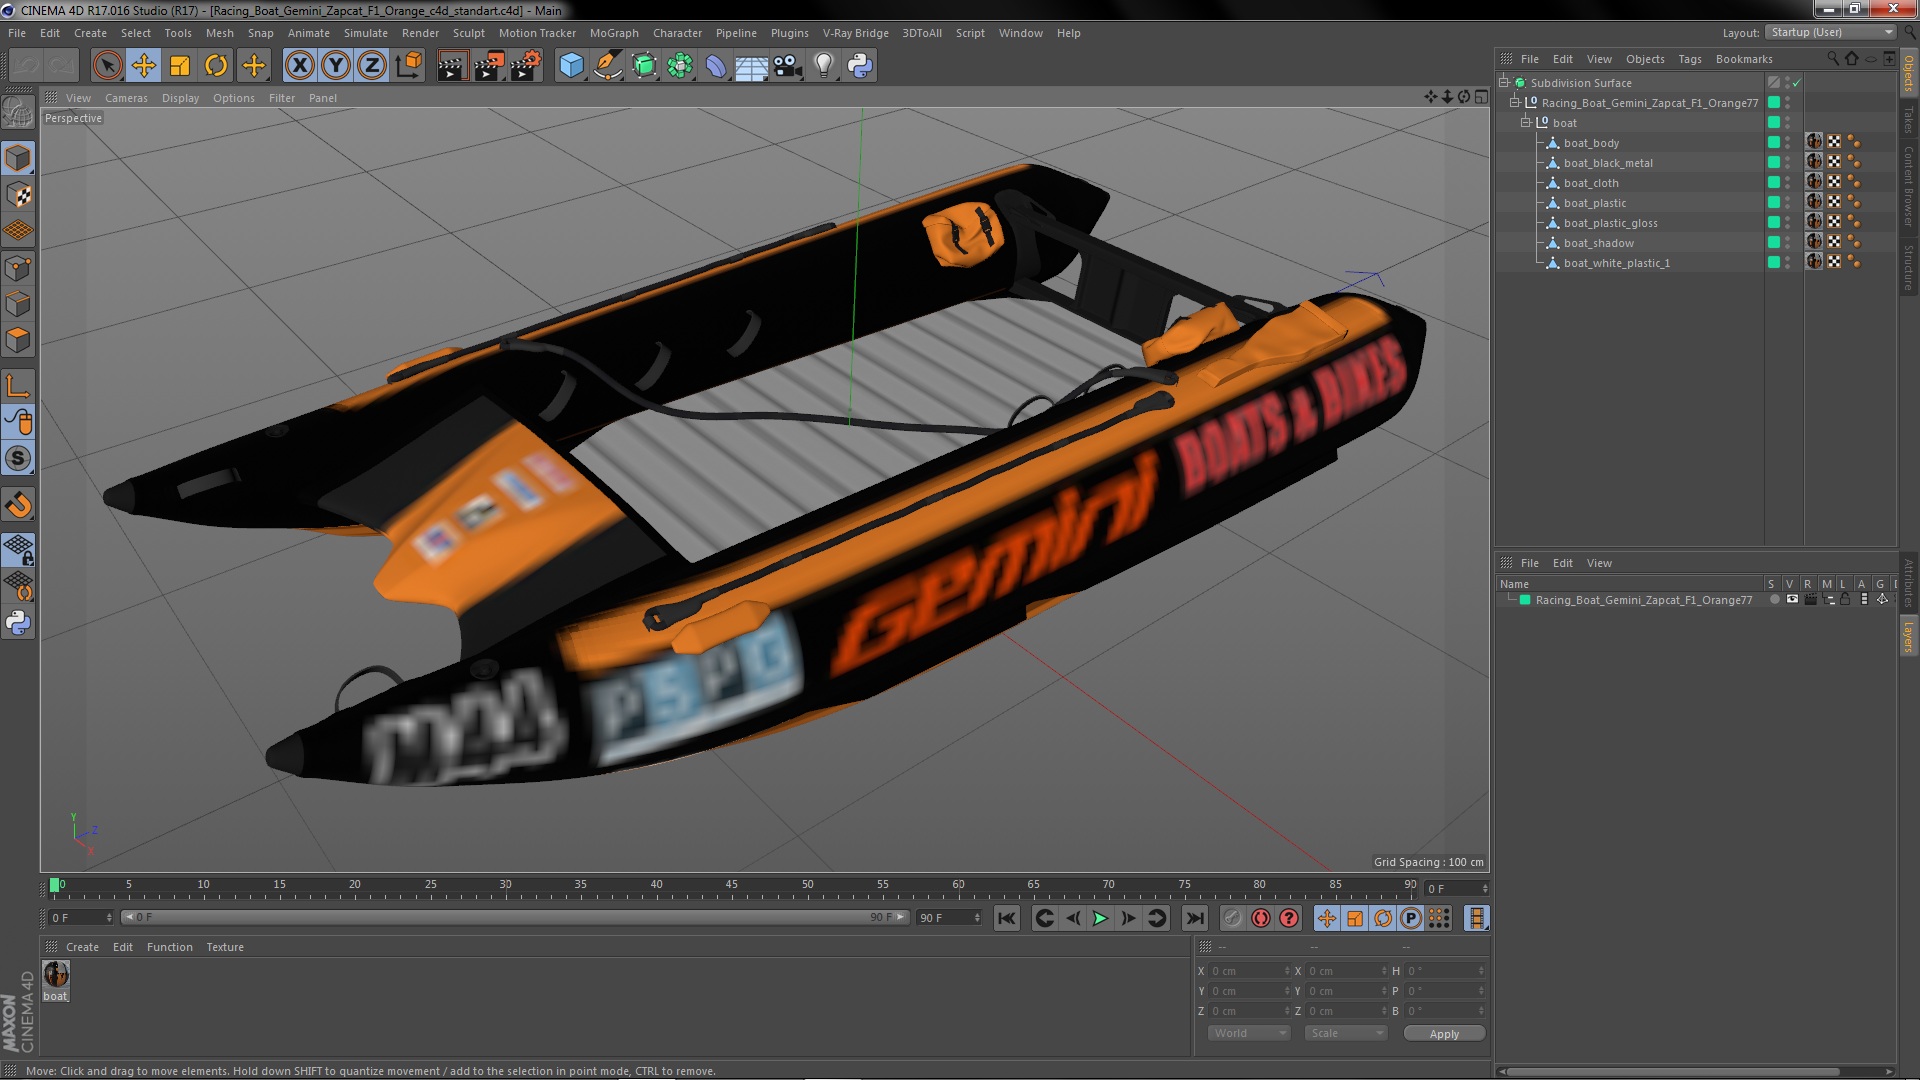The image size is (1920, 1080).
Task: Open the Scale dropdown in coordinates
Action: click(1345, 1033)
